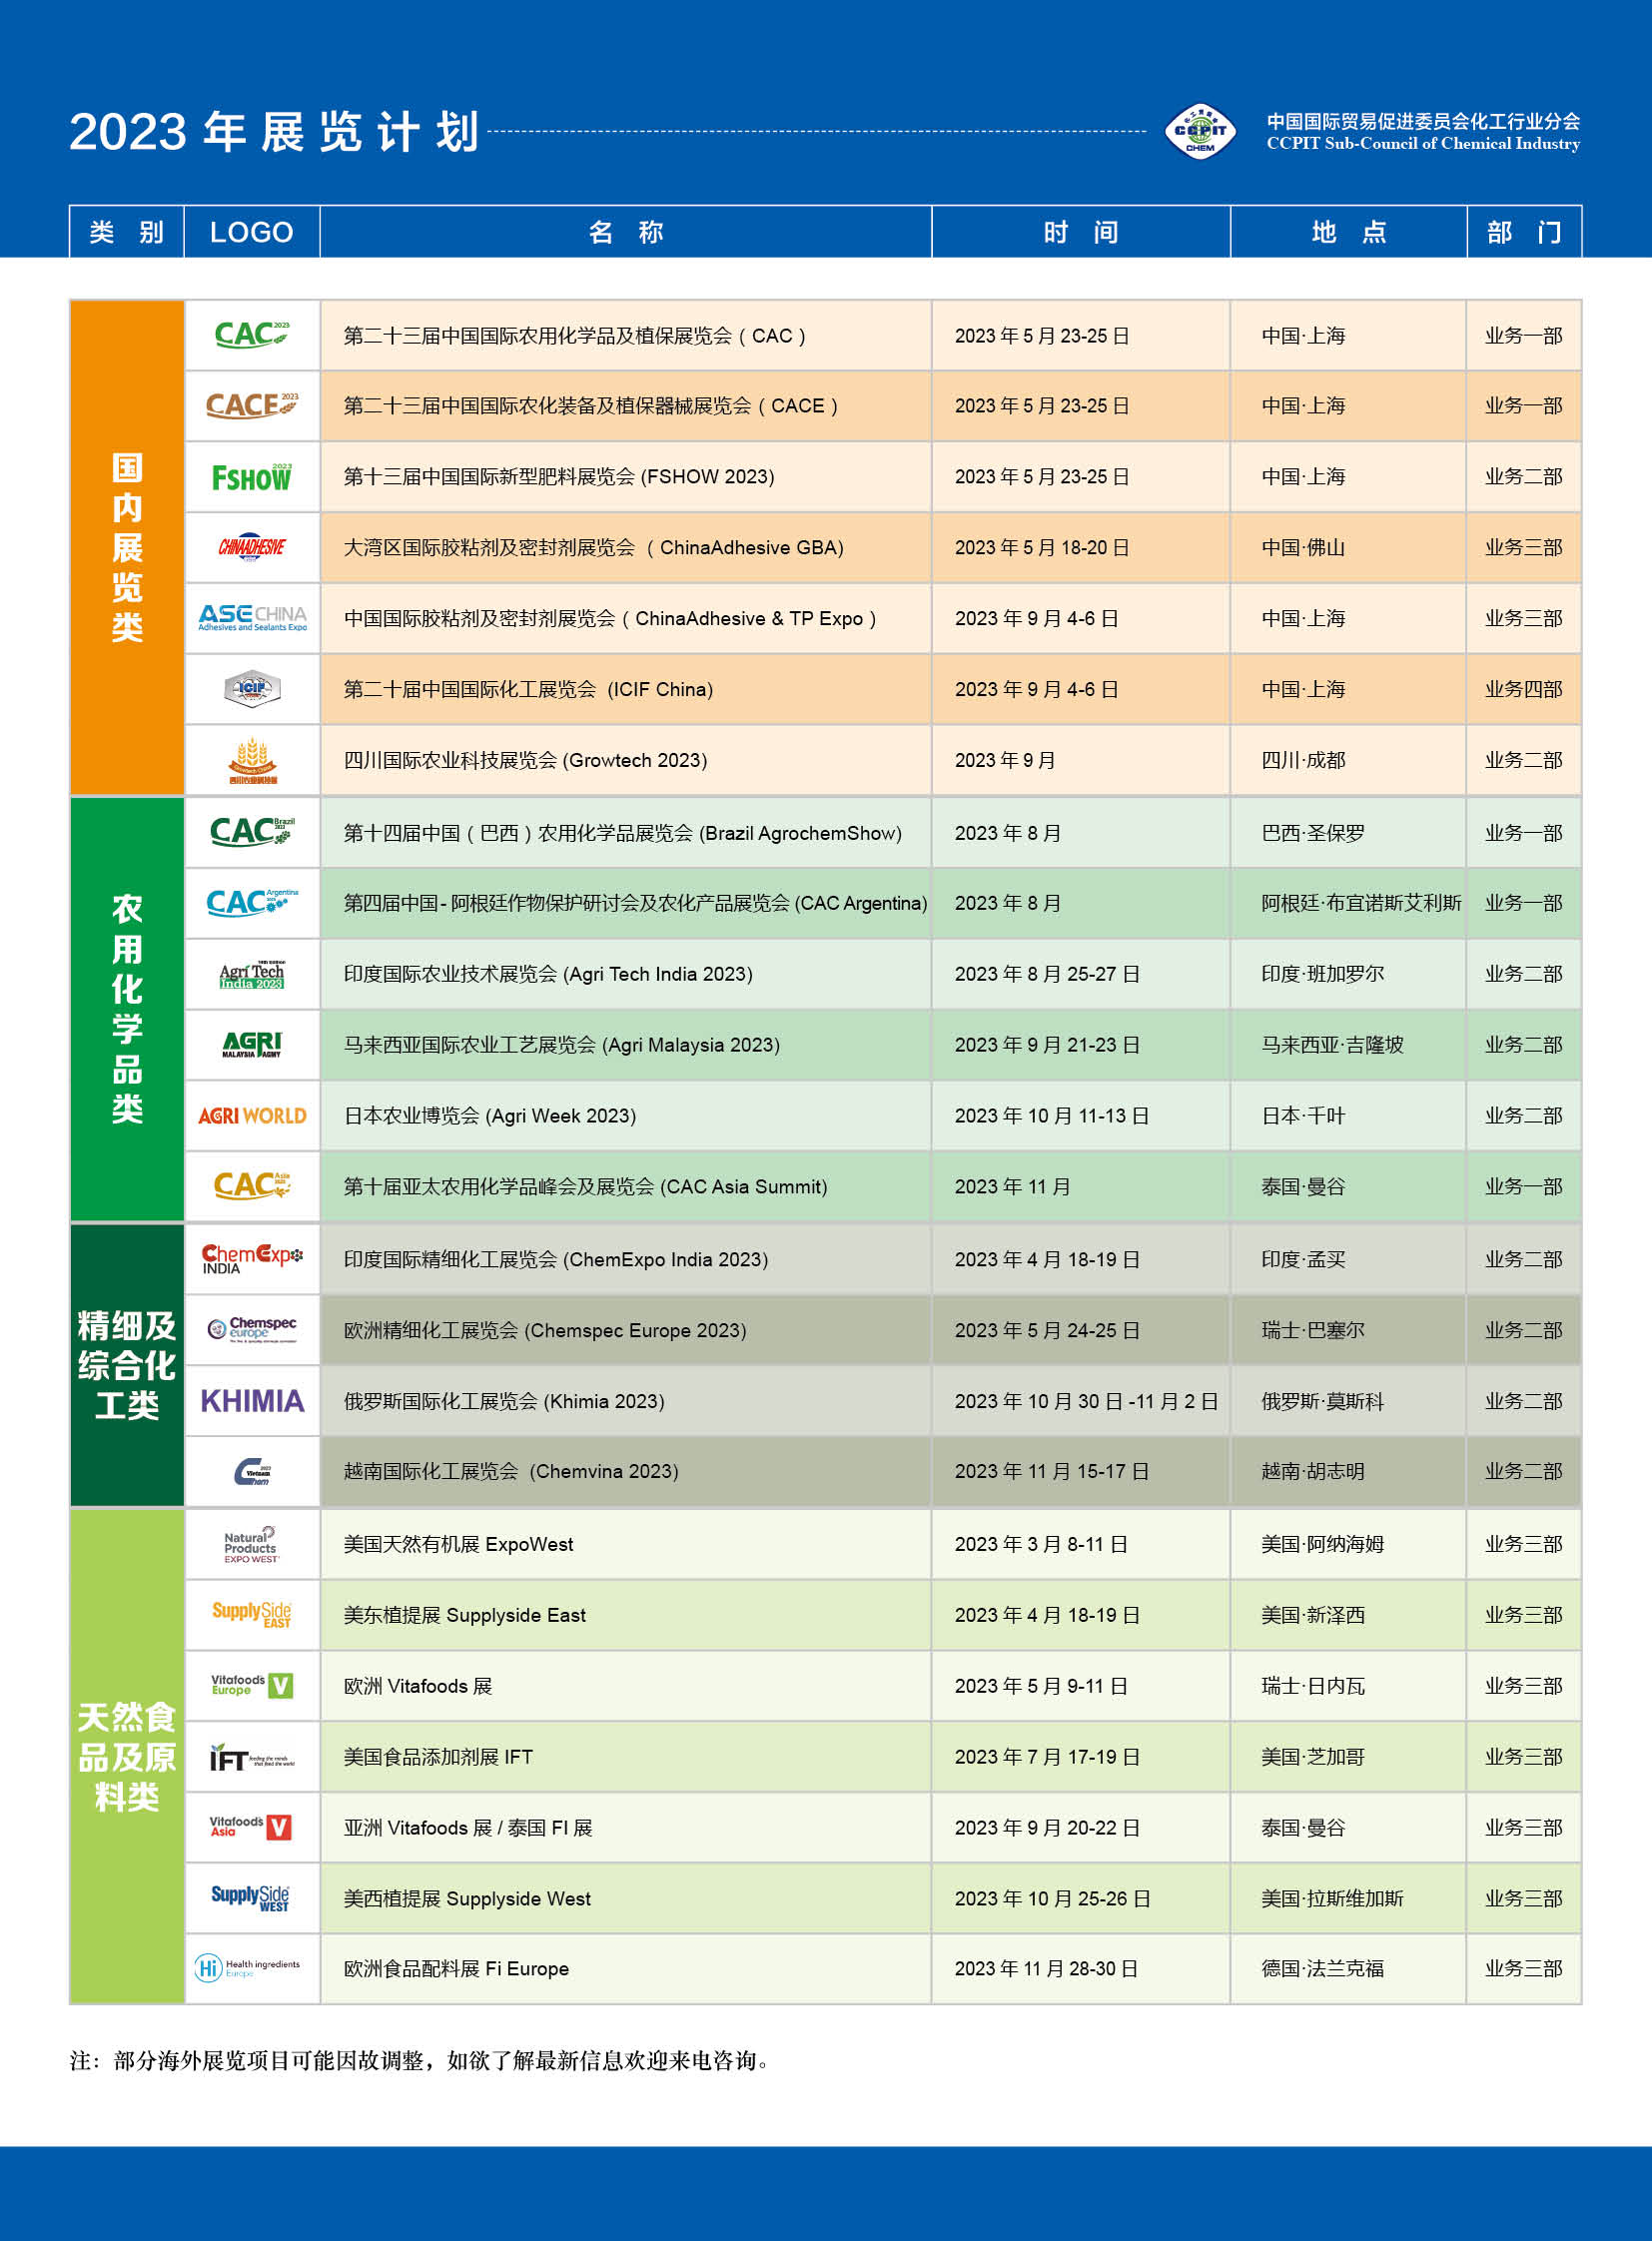Click the ASE China Adhesives logo
Viewport: 1652px width, 2241px height.
[252, 618]
